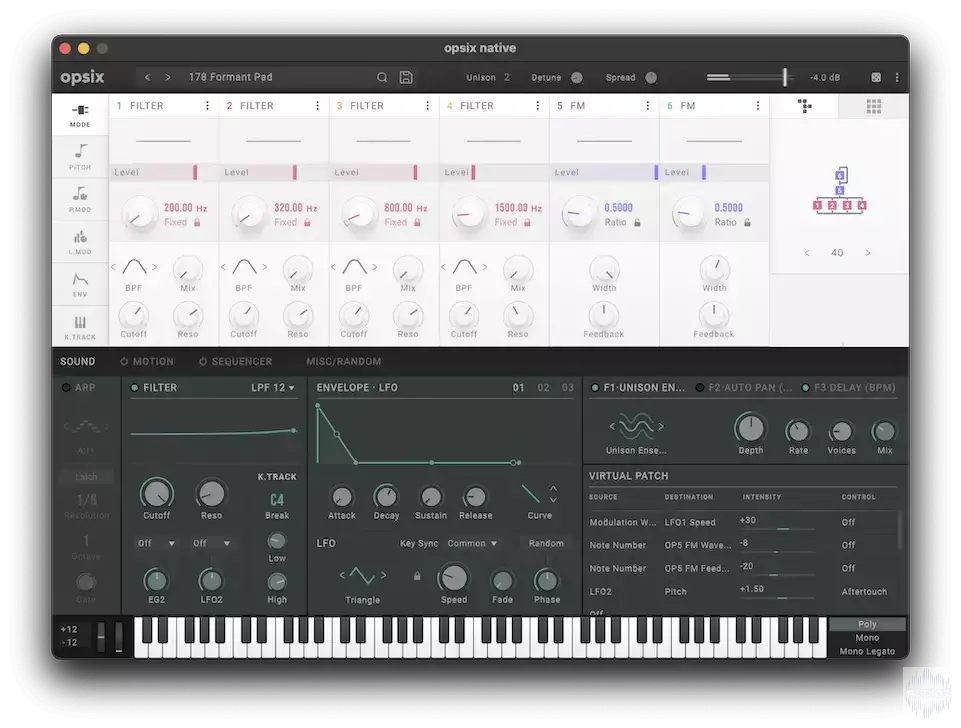Select Poly voice mode

tap(867, 624)
